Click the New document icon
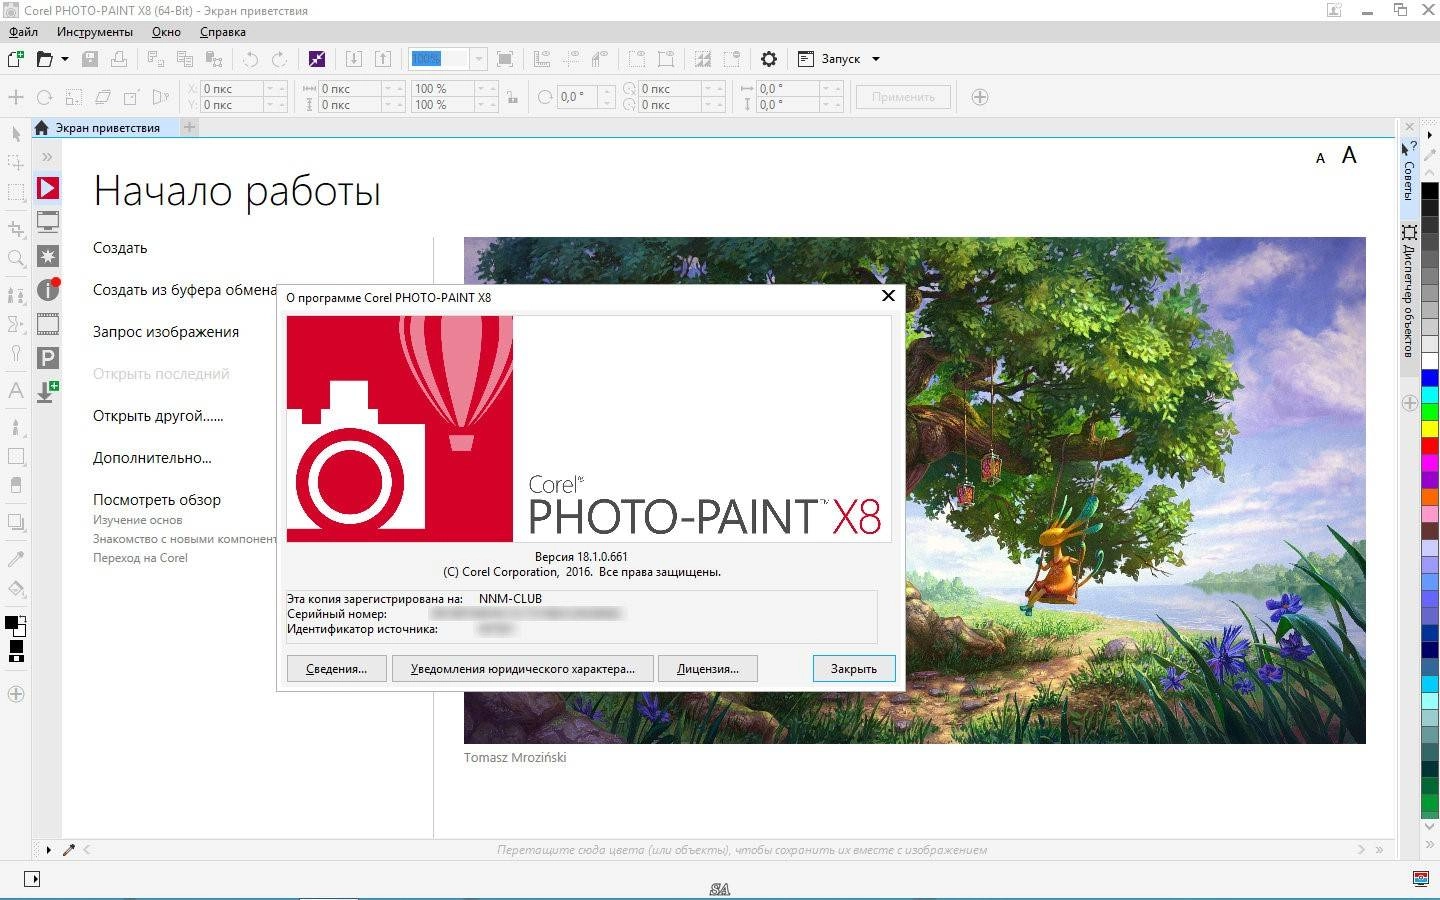This screenshot has height=900, width=1440. point(16,59)
